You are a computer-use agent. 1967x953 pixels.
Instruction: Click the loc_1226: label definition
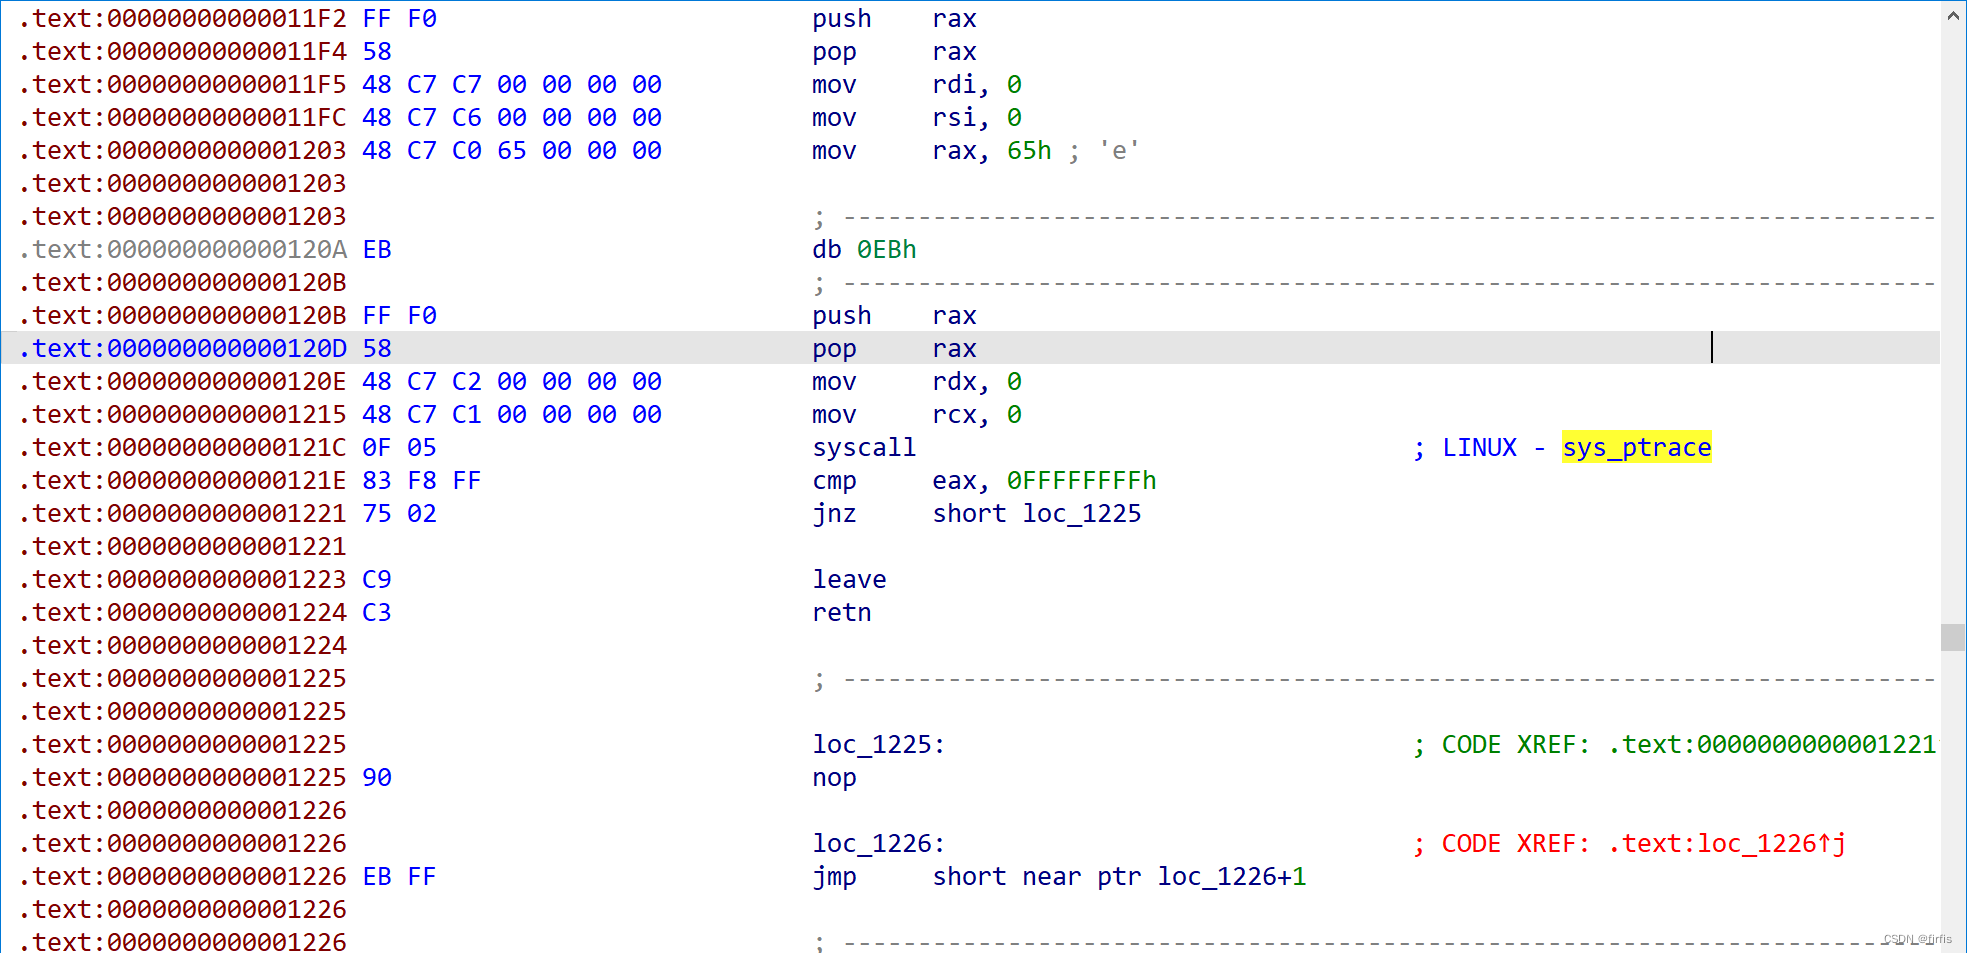point(878,844)
